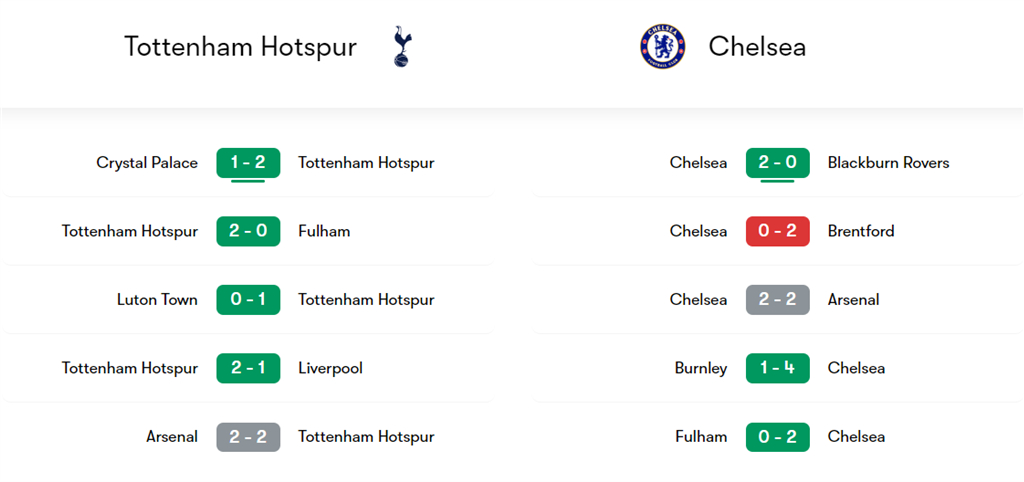View the Burnley 1-4 Chelsea score
This screenshot has height=482, width=1024.
(x=777, y=368)
